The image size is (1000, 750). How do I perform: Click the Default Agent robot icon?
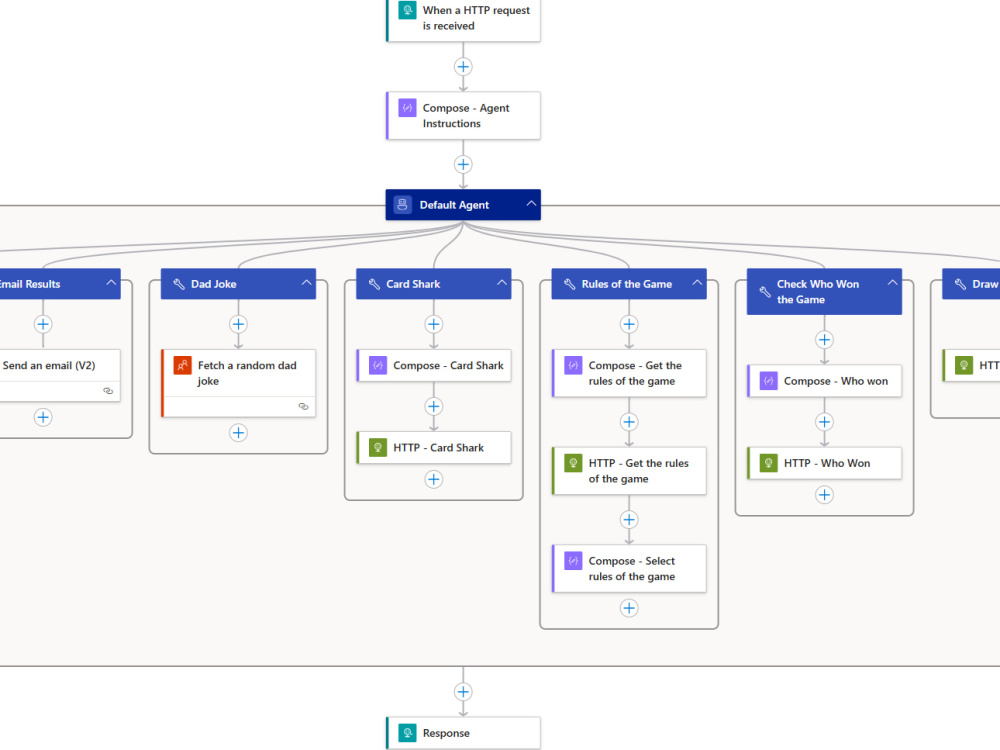coord(402,205)
